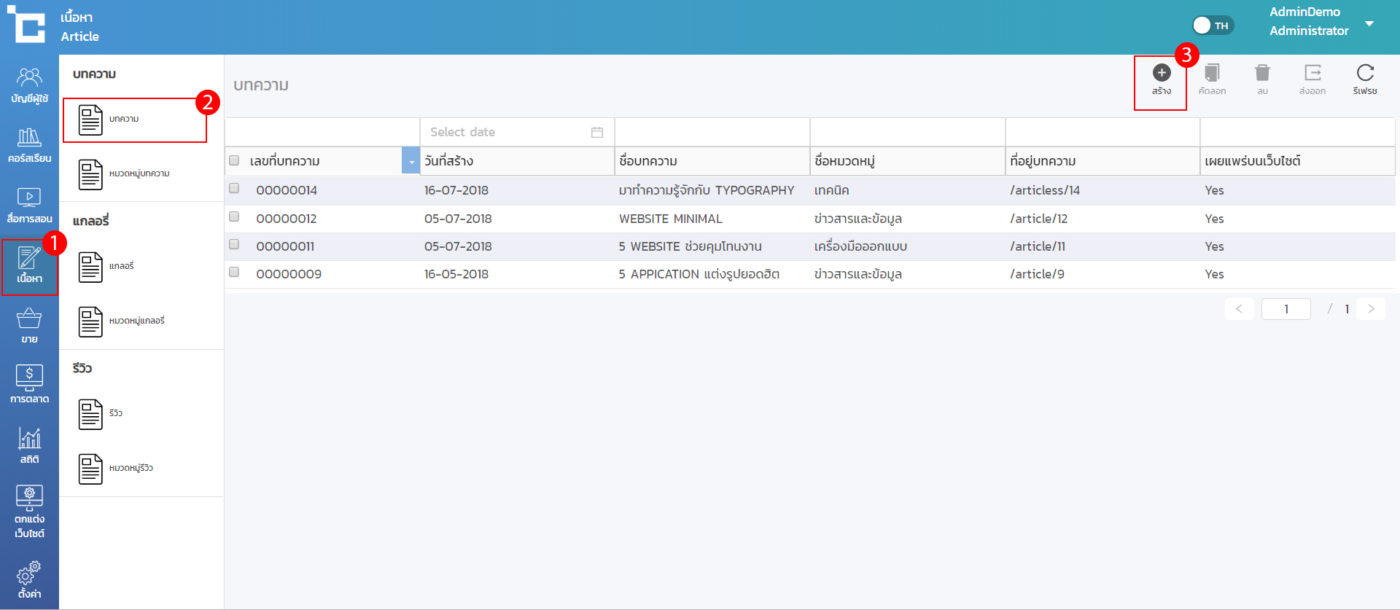Select the article category menu item
Image resolution: width=1400 pixels, height=610 pixels.
(x=135, y=173)
